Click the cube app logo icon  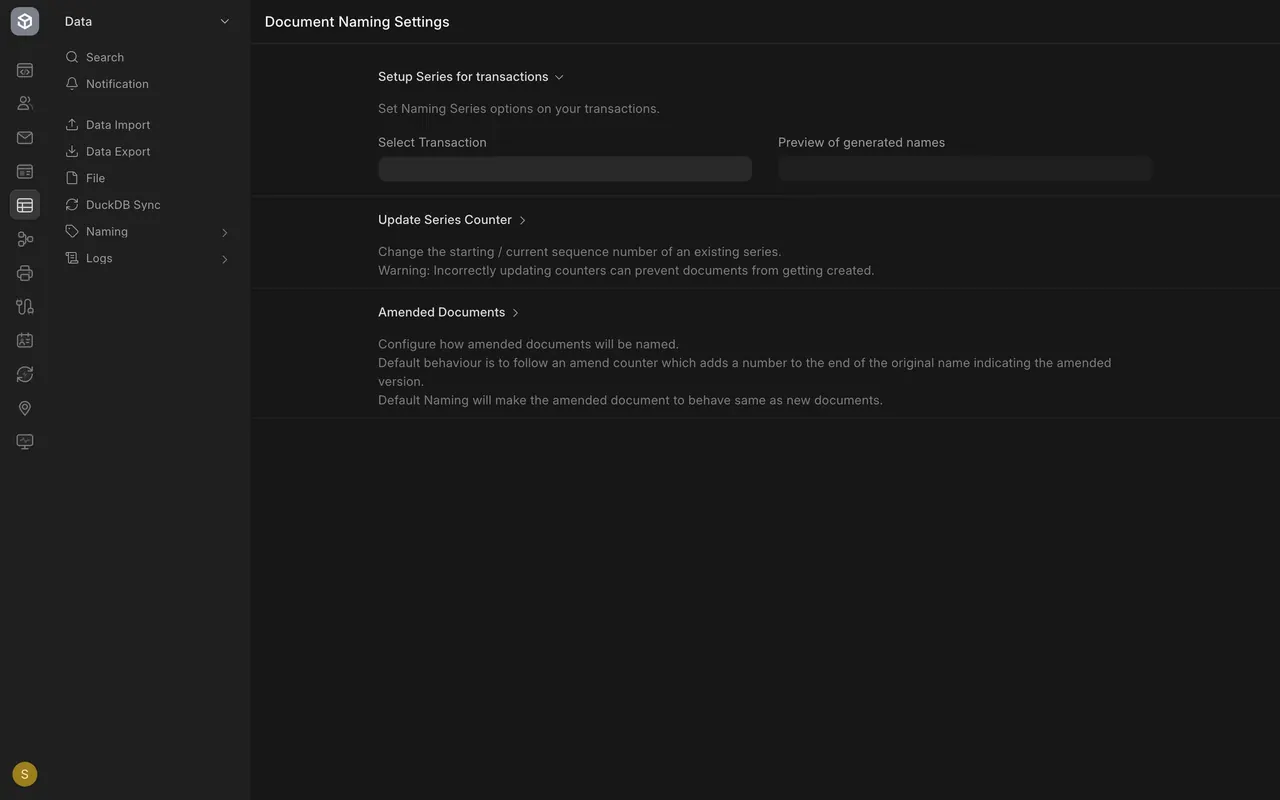coord(25,21)
